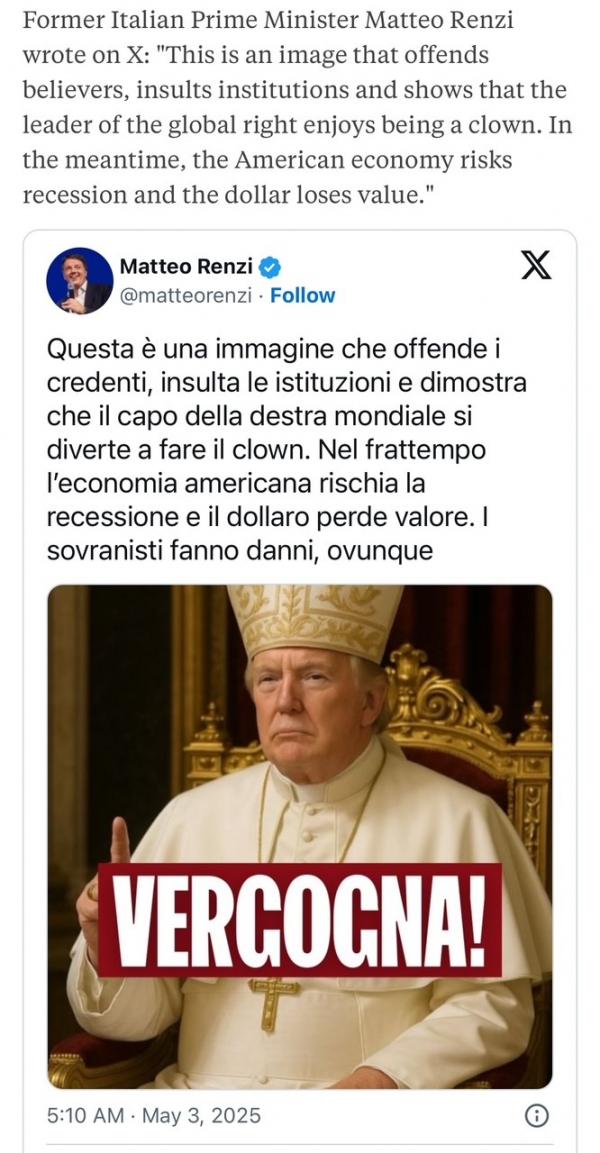This screenshot has height=1153, width=600.
Task: Click the 'Former Italian Prime Minister' opening line
Action: 268,20
